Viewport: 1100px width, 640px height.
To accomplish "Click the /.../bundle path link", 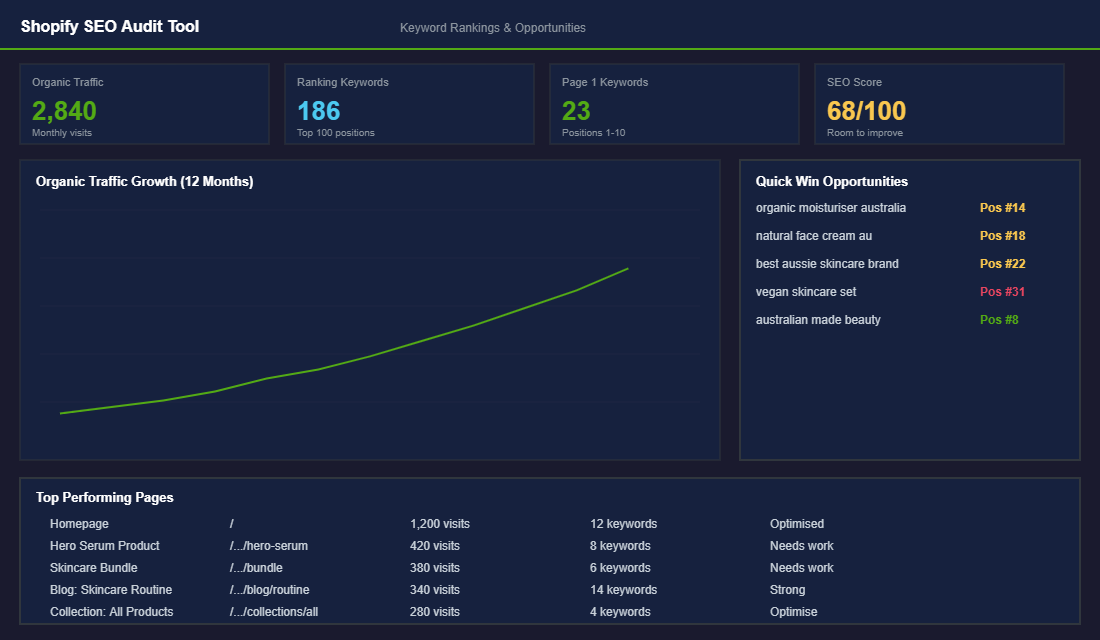I will pyautogui.click(x=255, y=567).
